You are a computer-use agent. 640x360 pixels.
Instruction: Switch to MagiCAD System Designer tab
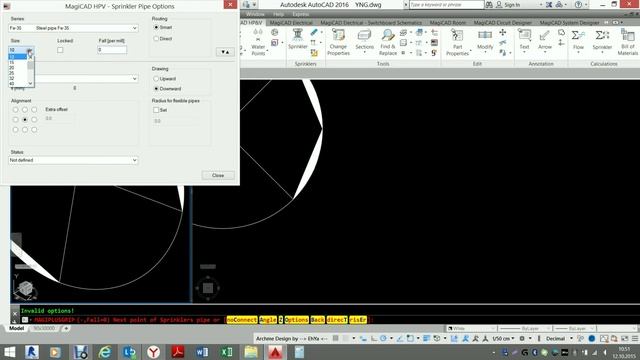[569, 22]
